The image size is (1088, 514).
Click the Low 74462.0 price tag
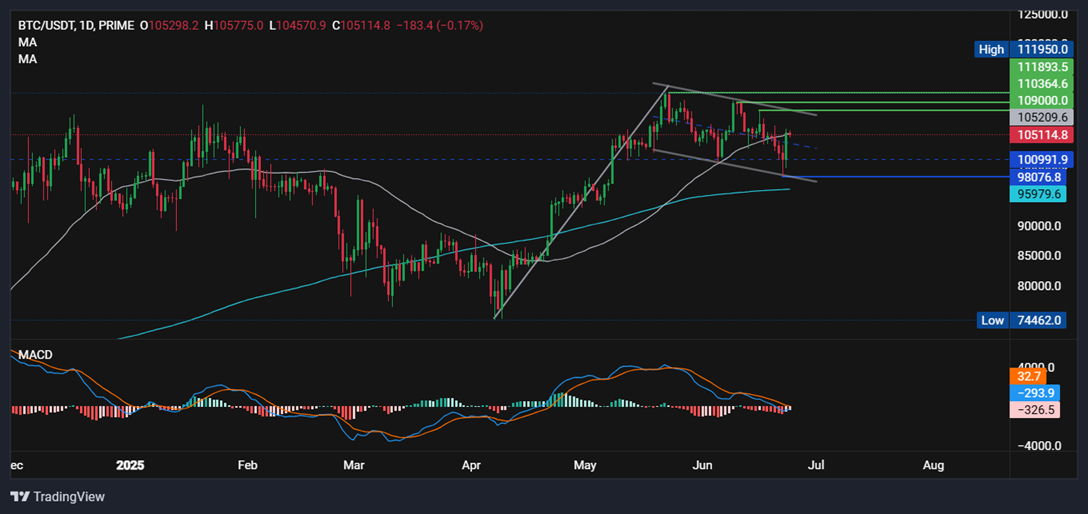pos(1022,320)
